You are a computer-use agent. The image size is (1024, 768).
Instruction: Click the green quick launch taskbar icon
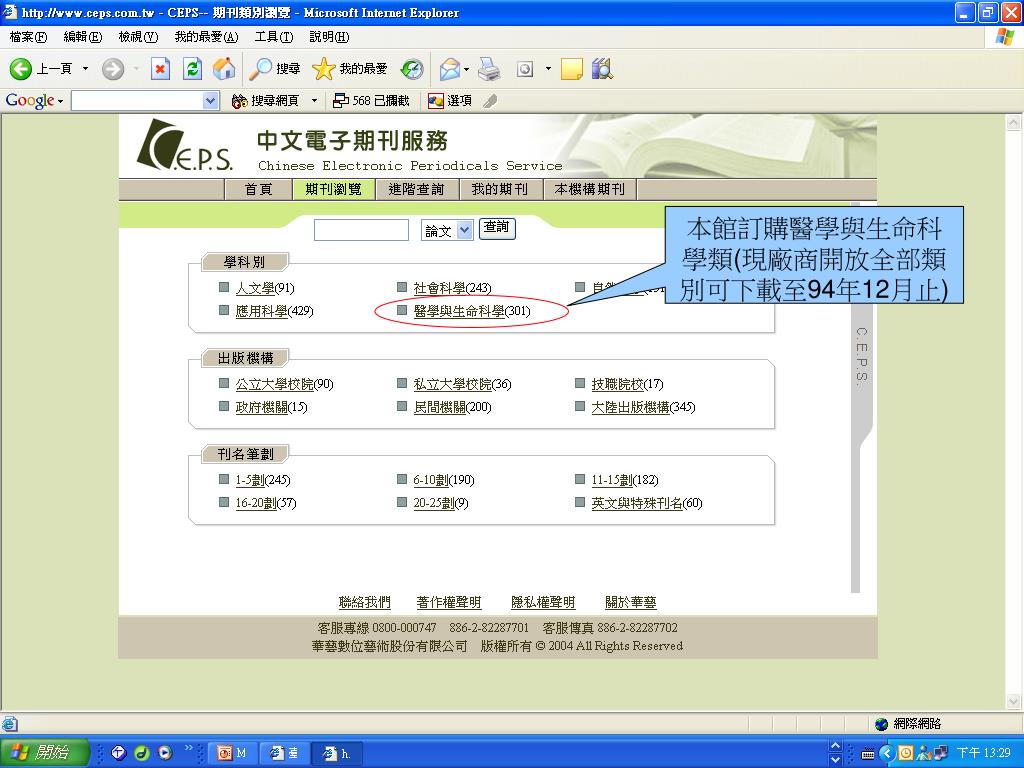[x=142, y=753]
